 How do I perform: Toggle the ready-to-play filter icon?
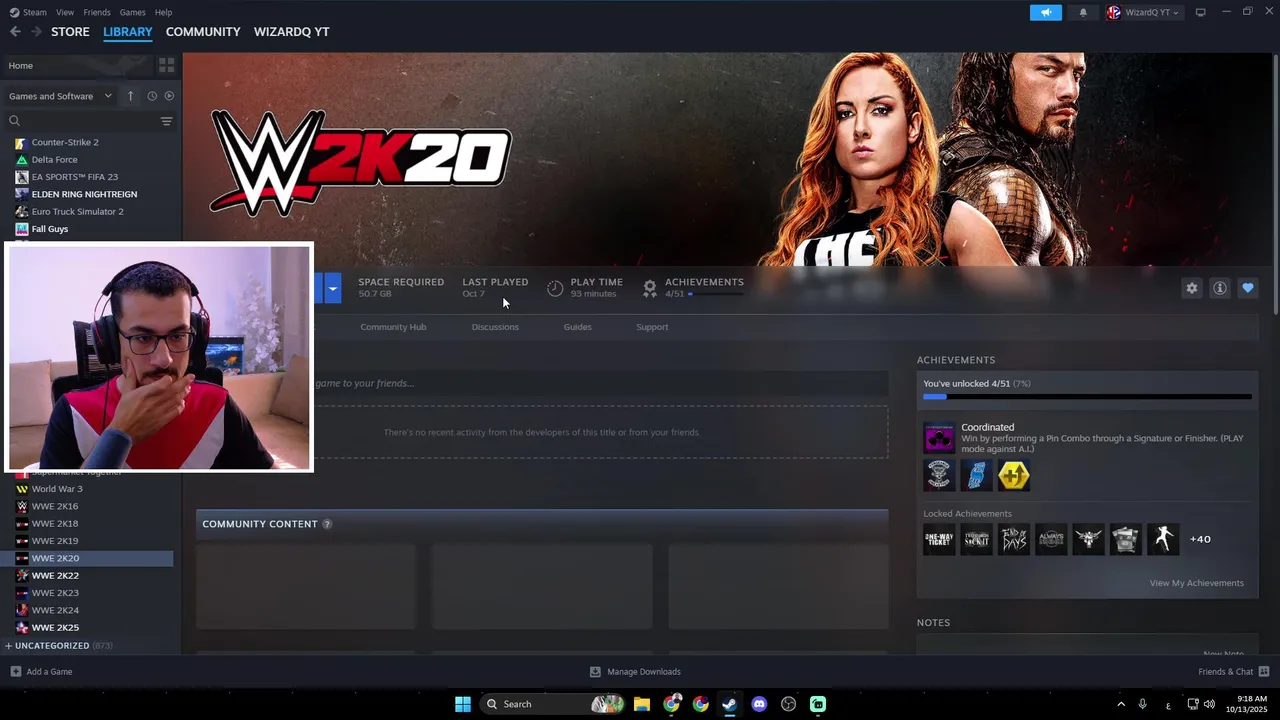169,96
